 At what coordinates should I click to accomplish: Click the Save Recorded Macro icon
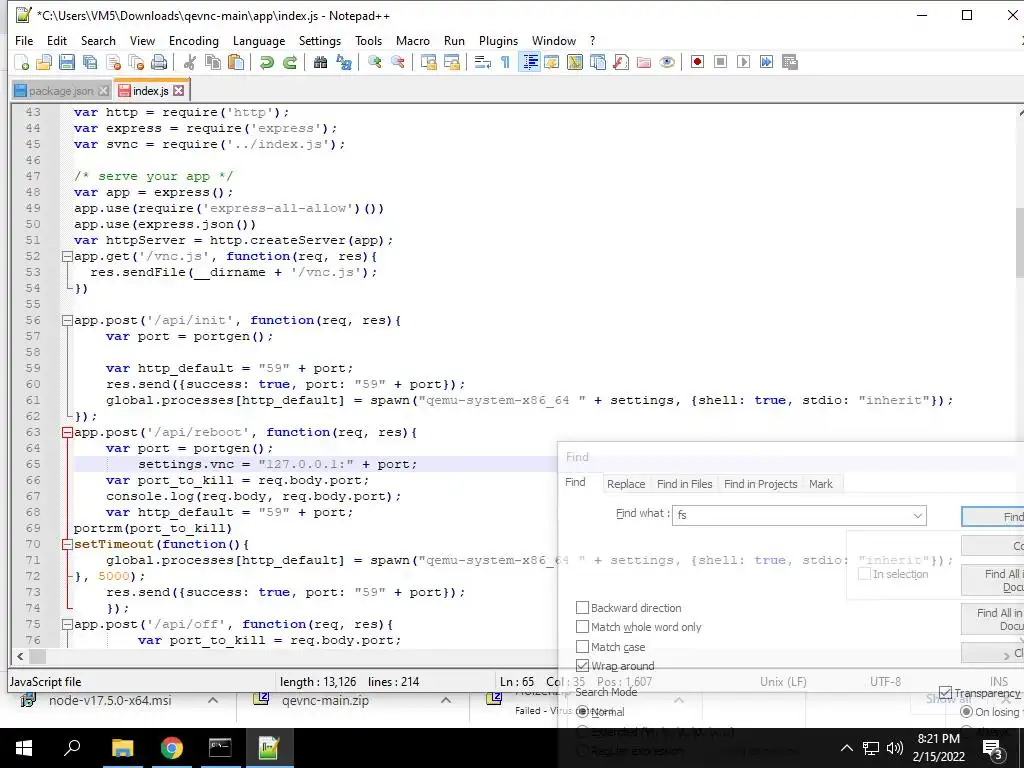click(x=790, y=62)
